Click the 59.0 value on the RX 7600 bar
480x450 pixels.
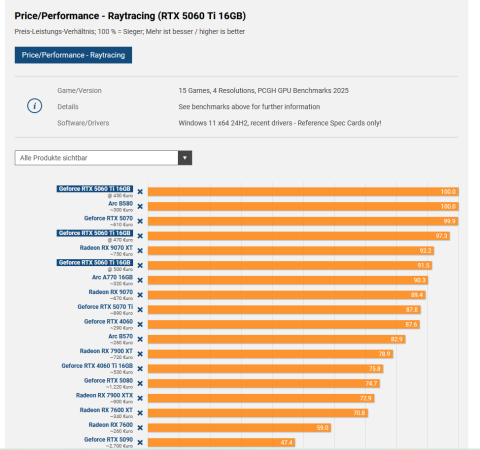pyautogui.click(x=323, y=428)
